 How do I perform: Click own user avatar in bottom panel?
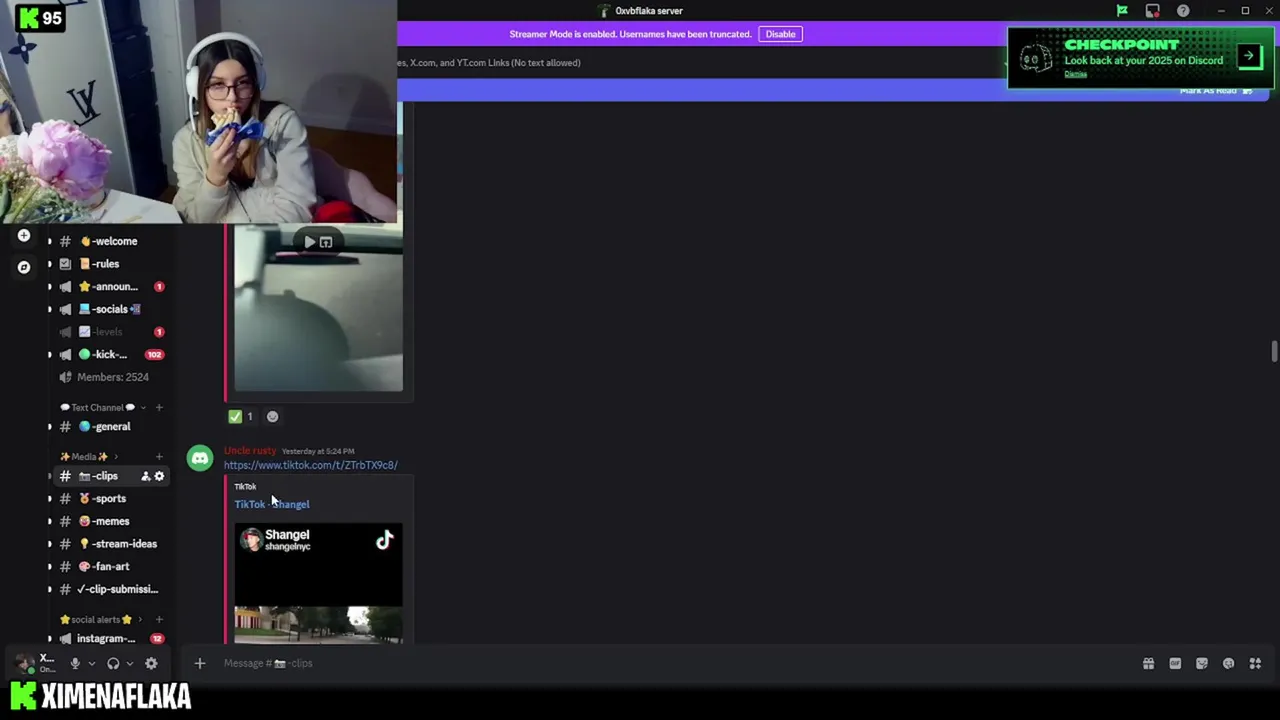tap(24, 663)
